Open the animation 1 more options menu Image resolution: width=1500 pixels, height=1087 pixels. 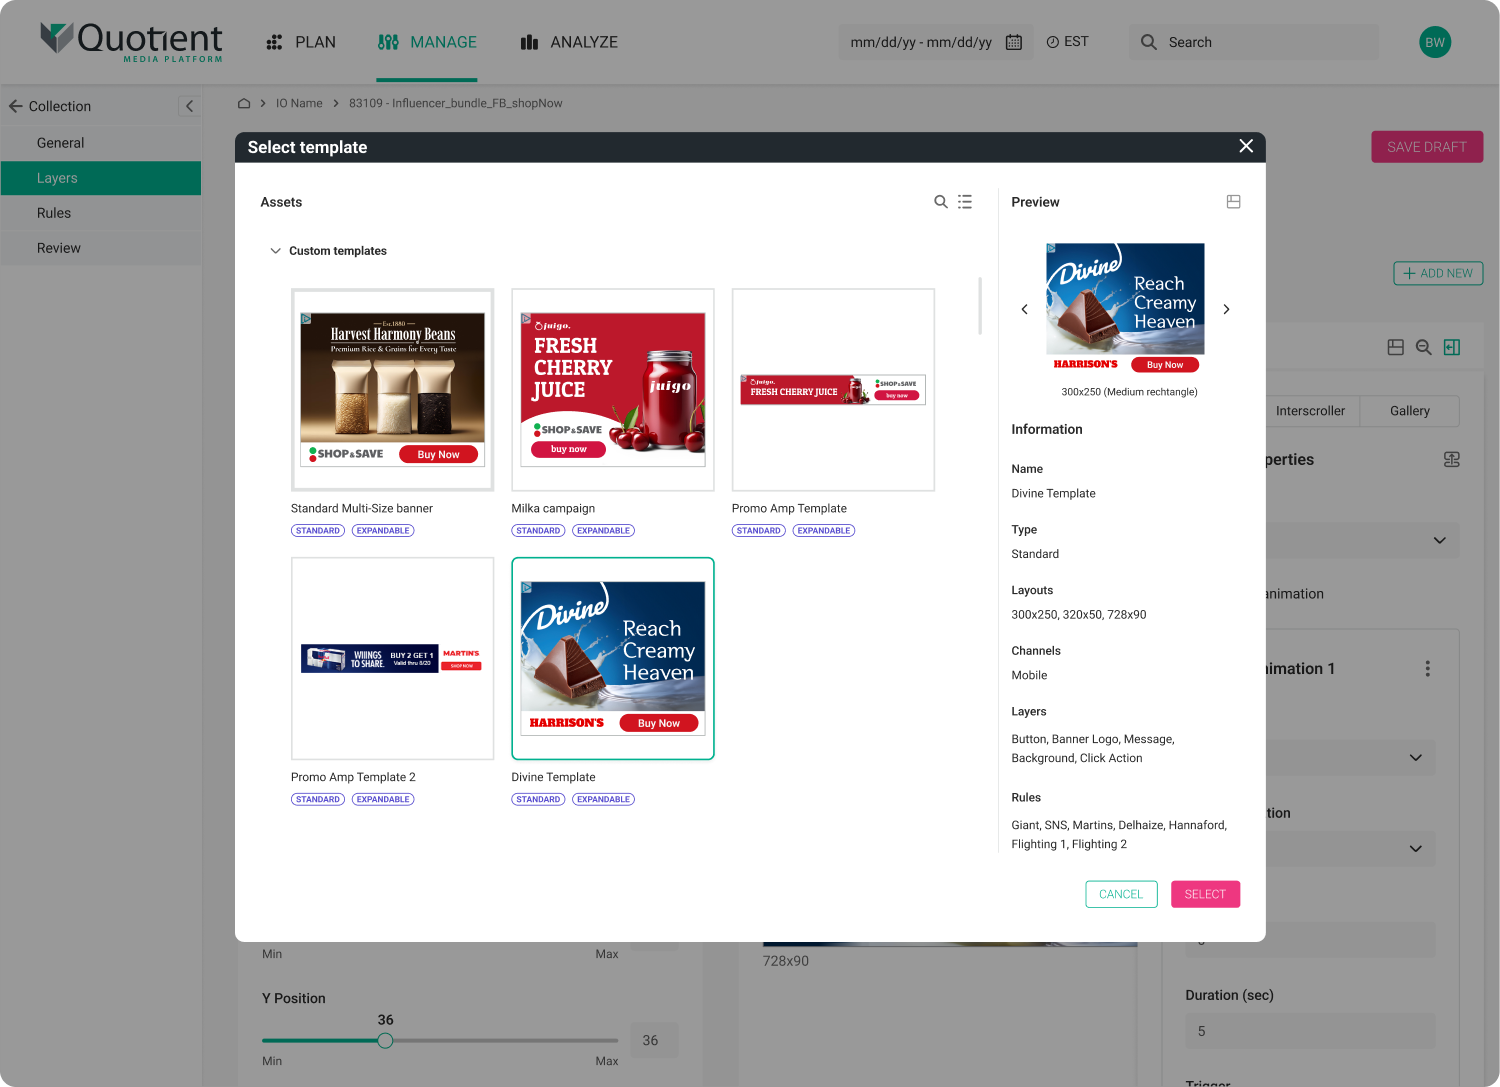click(1428, 669)
